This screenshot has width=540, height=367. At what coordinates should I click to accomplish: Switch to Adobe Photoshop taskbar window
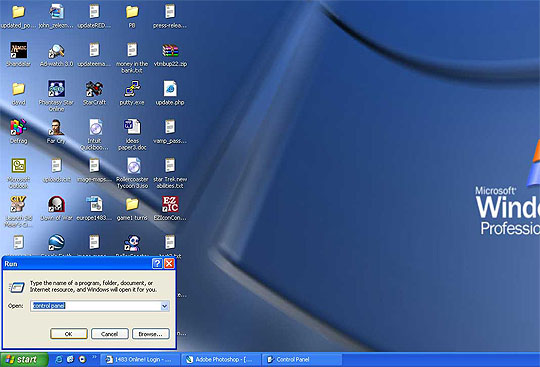pos(221,360)
